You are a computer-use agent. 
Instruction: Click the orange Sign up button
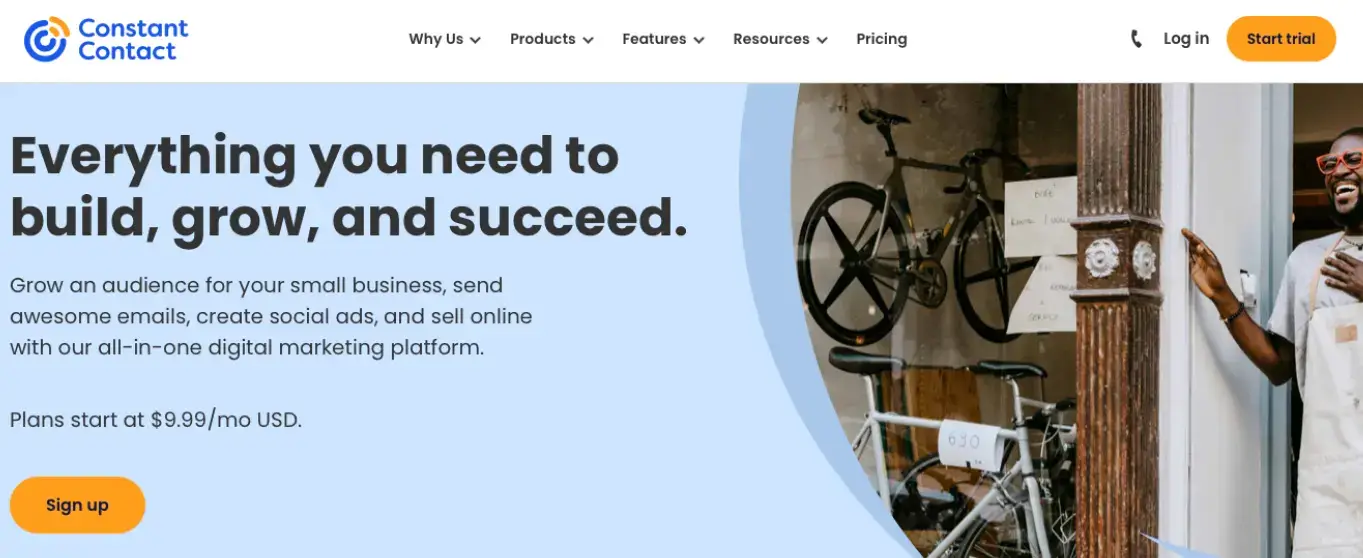coord(77,505)
